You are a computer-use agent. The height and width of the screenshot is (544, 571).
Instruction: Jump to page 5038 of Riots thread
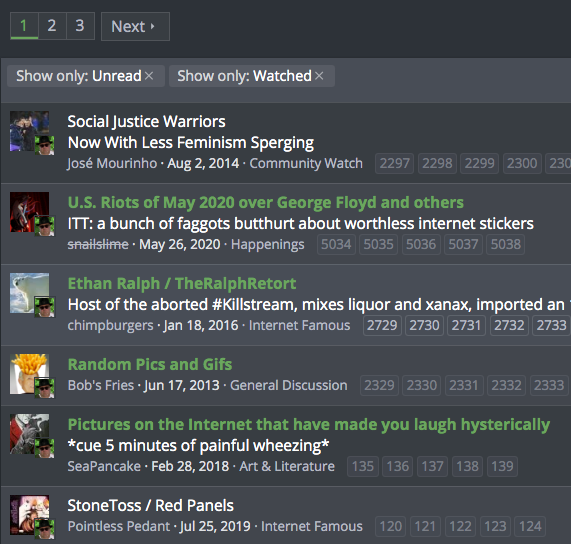[505, 244]
